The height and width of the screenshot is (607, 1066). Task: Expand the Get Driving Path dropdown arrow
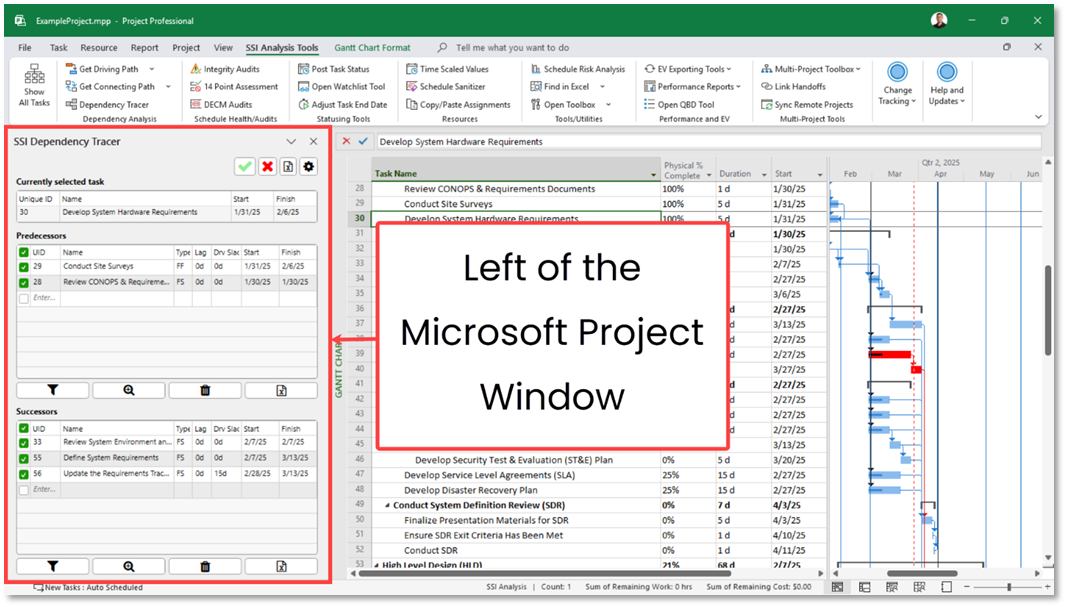click(152, 69)
